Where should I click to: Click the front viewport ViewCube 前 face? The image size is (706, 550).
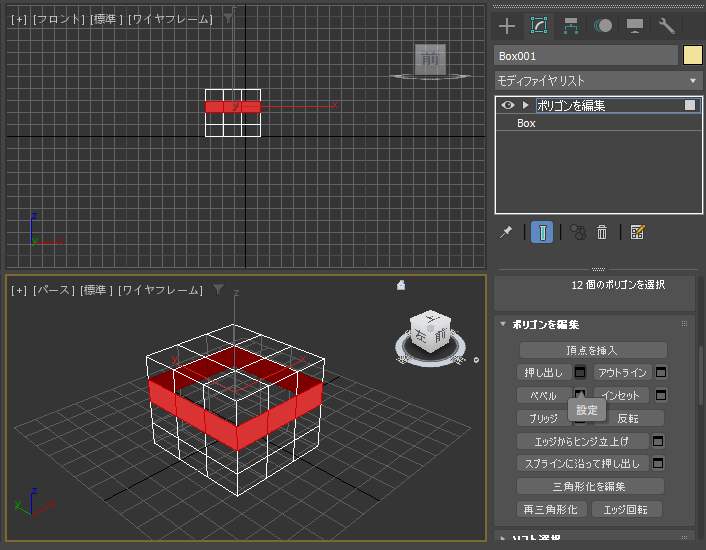click(430, 59)
